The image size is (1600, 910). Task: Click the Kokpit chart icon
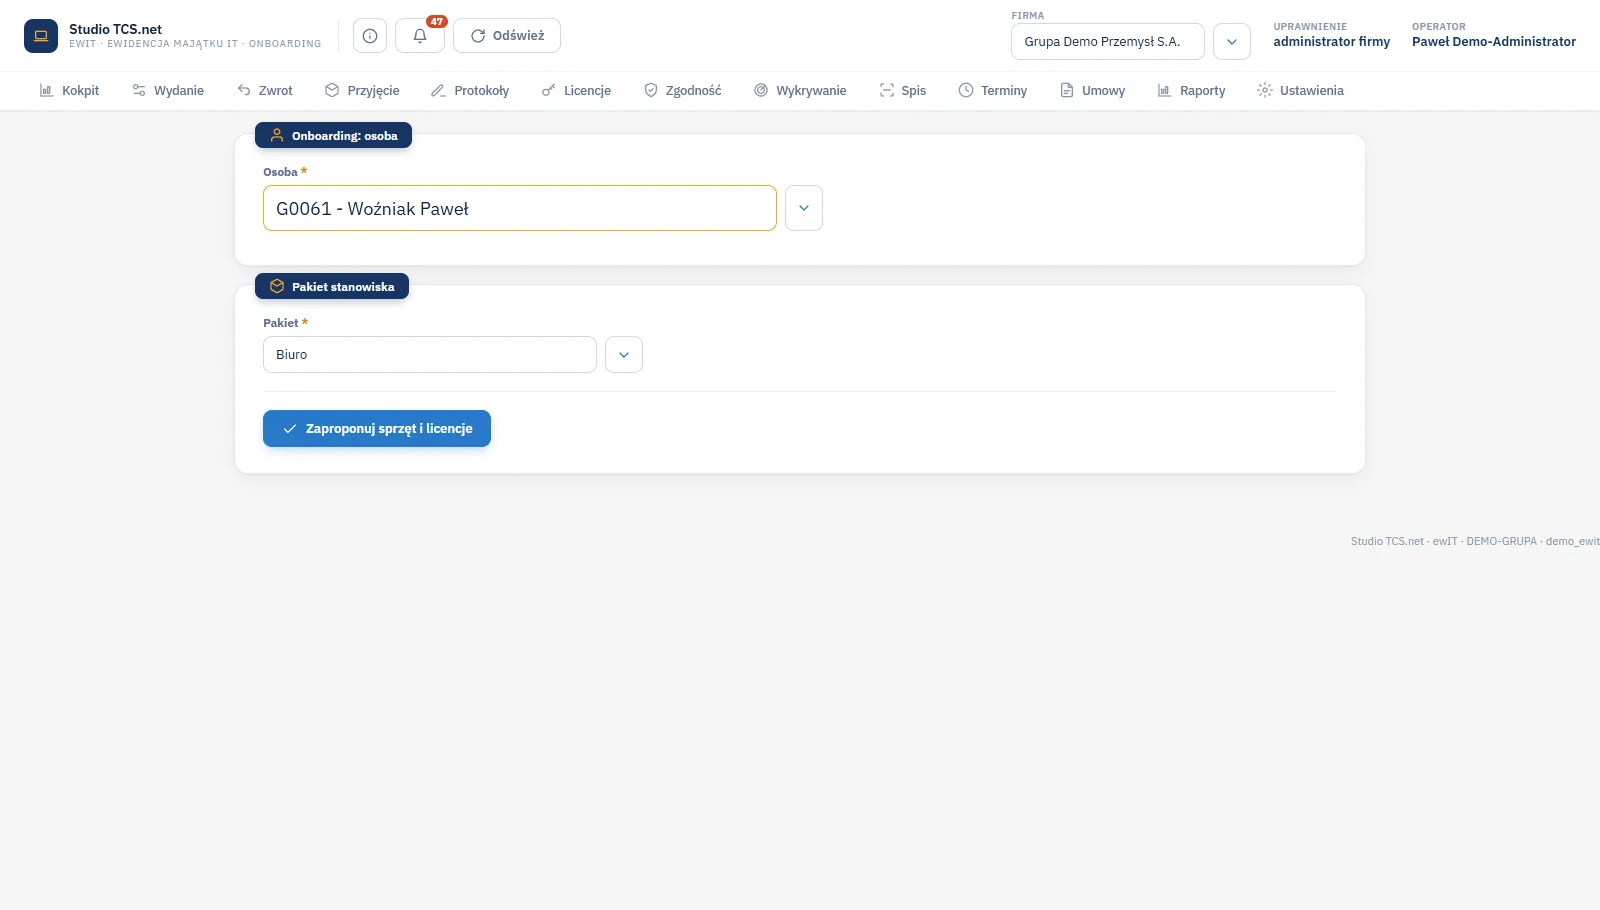(x=46, y=90)
